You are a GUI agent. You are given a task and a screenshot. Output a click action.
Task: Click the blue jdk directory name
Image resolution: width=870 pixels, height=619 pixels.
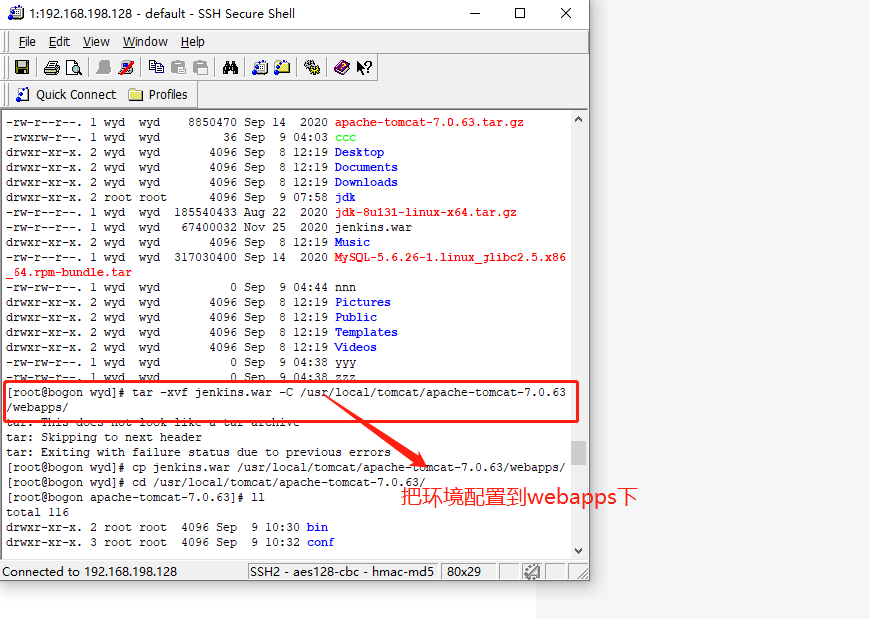[x=345, y=197]
